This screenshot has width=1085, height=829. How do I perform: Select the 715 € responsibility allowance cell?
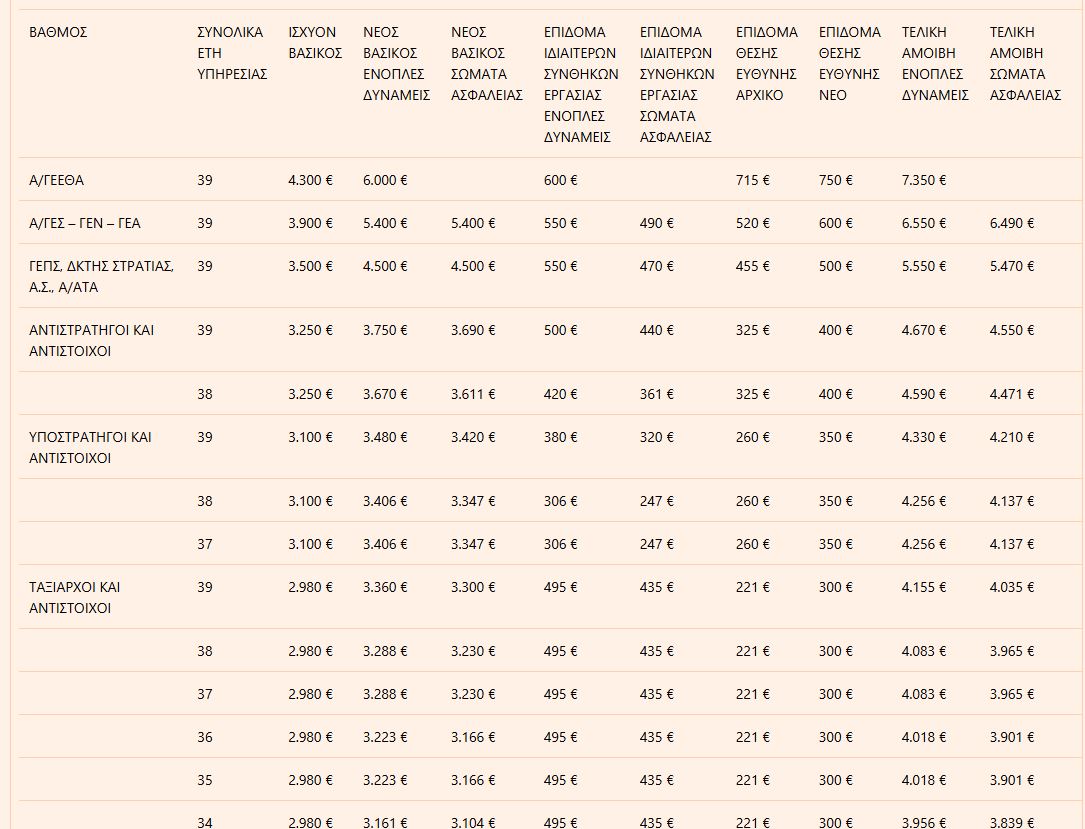click(752, 180)
